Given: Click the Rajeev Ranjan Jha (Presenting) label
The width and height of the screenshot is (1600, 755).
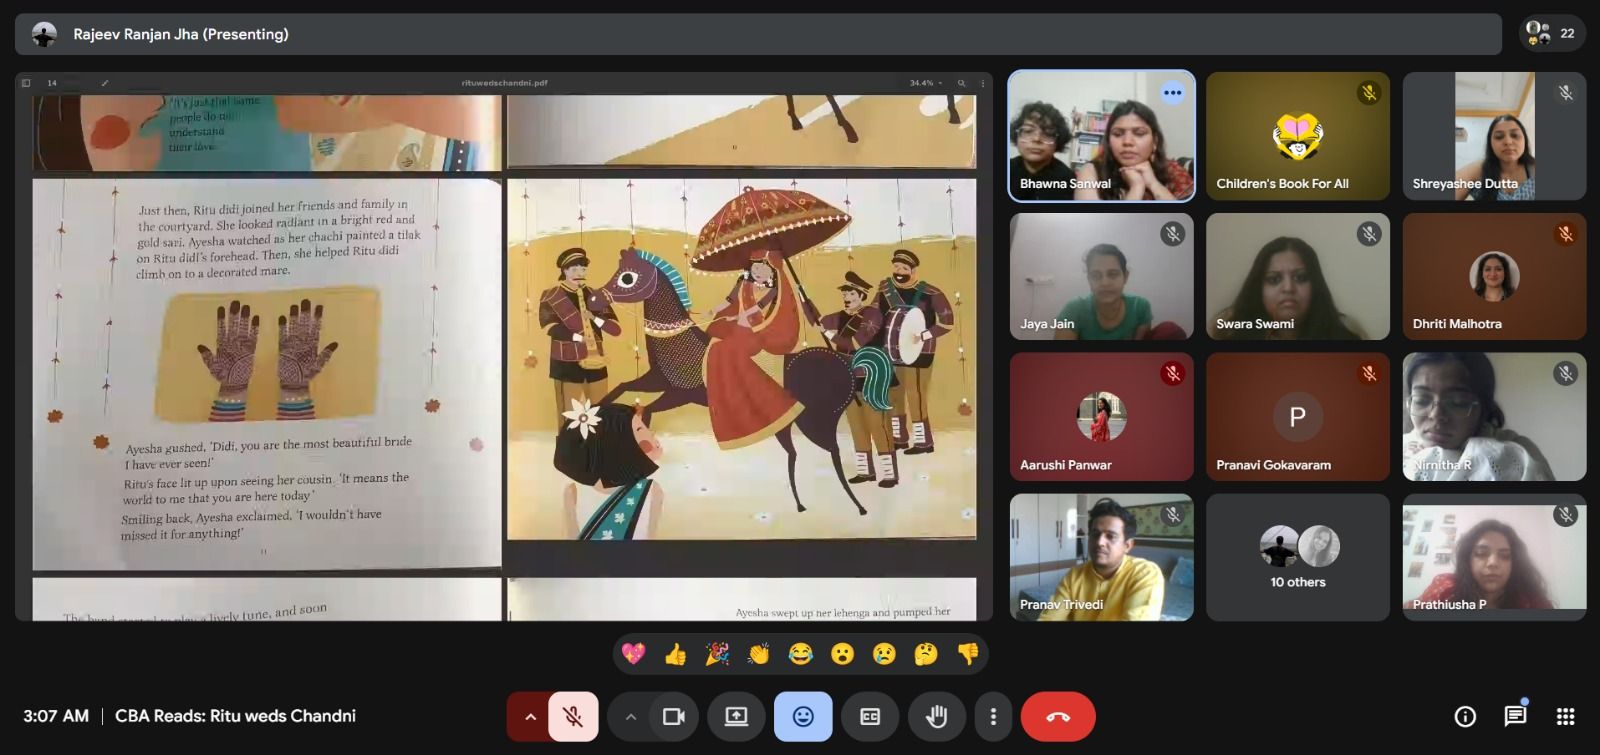Looking at the screenshot, I should point(181,34).
